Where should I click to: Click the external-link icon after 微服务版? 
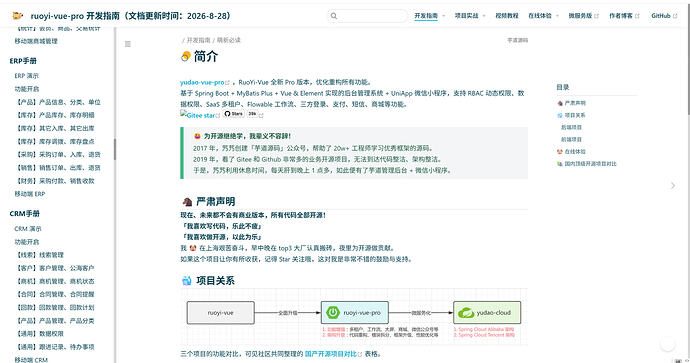tap(597, 16)
